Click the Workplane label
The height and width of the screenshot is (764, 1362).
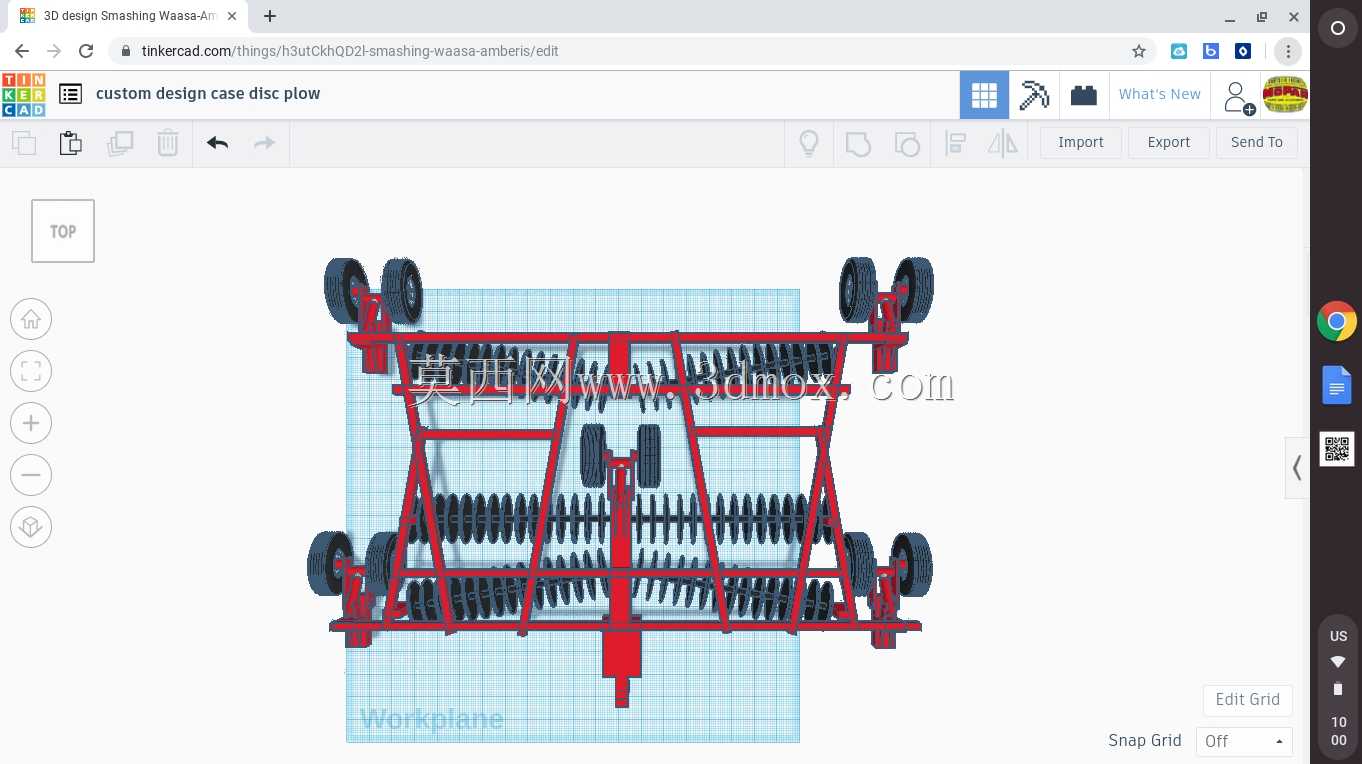431,719
